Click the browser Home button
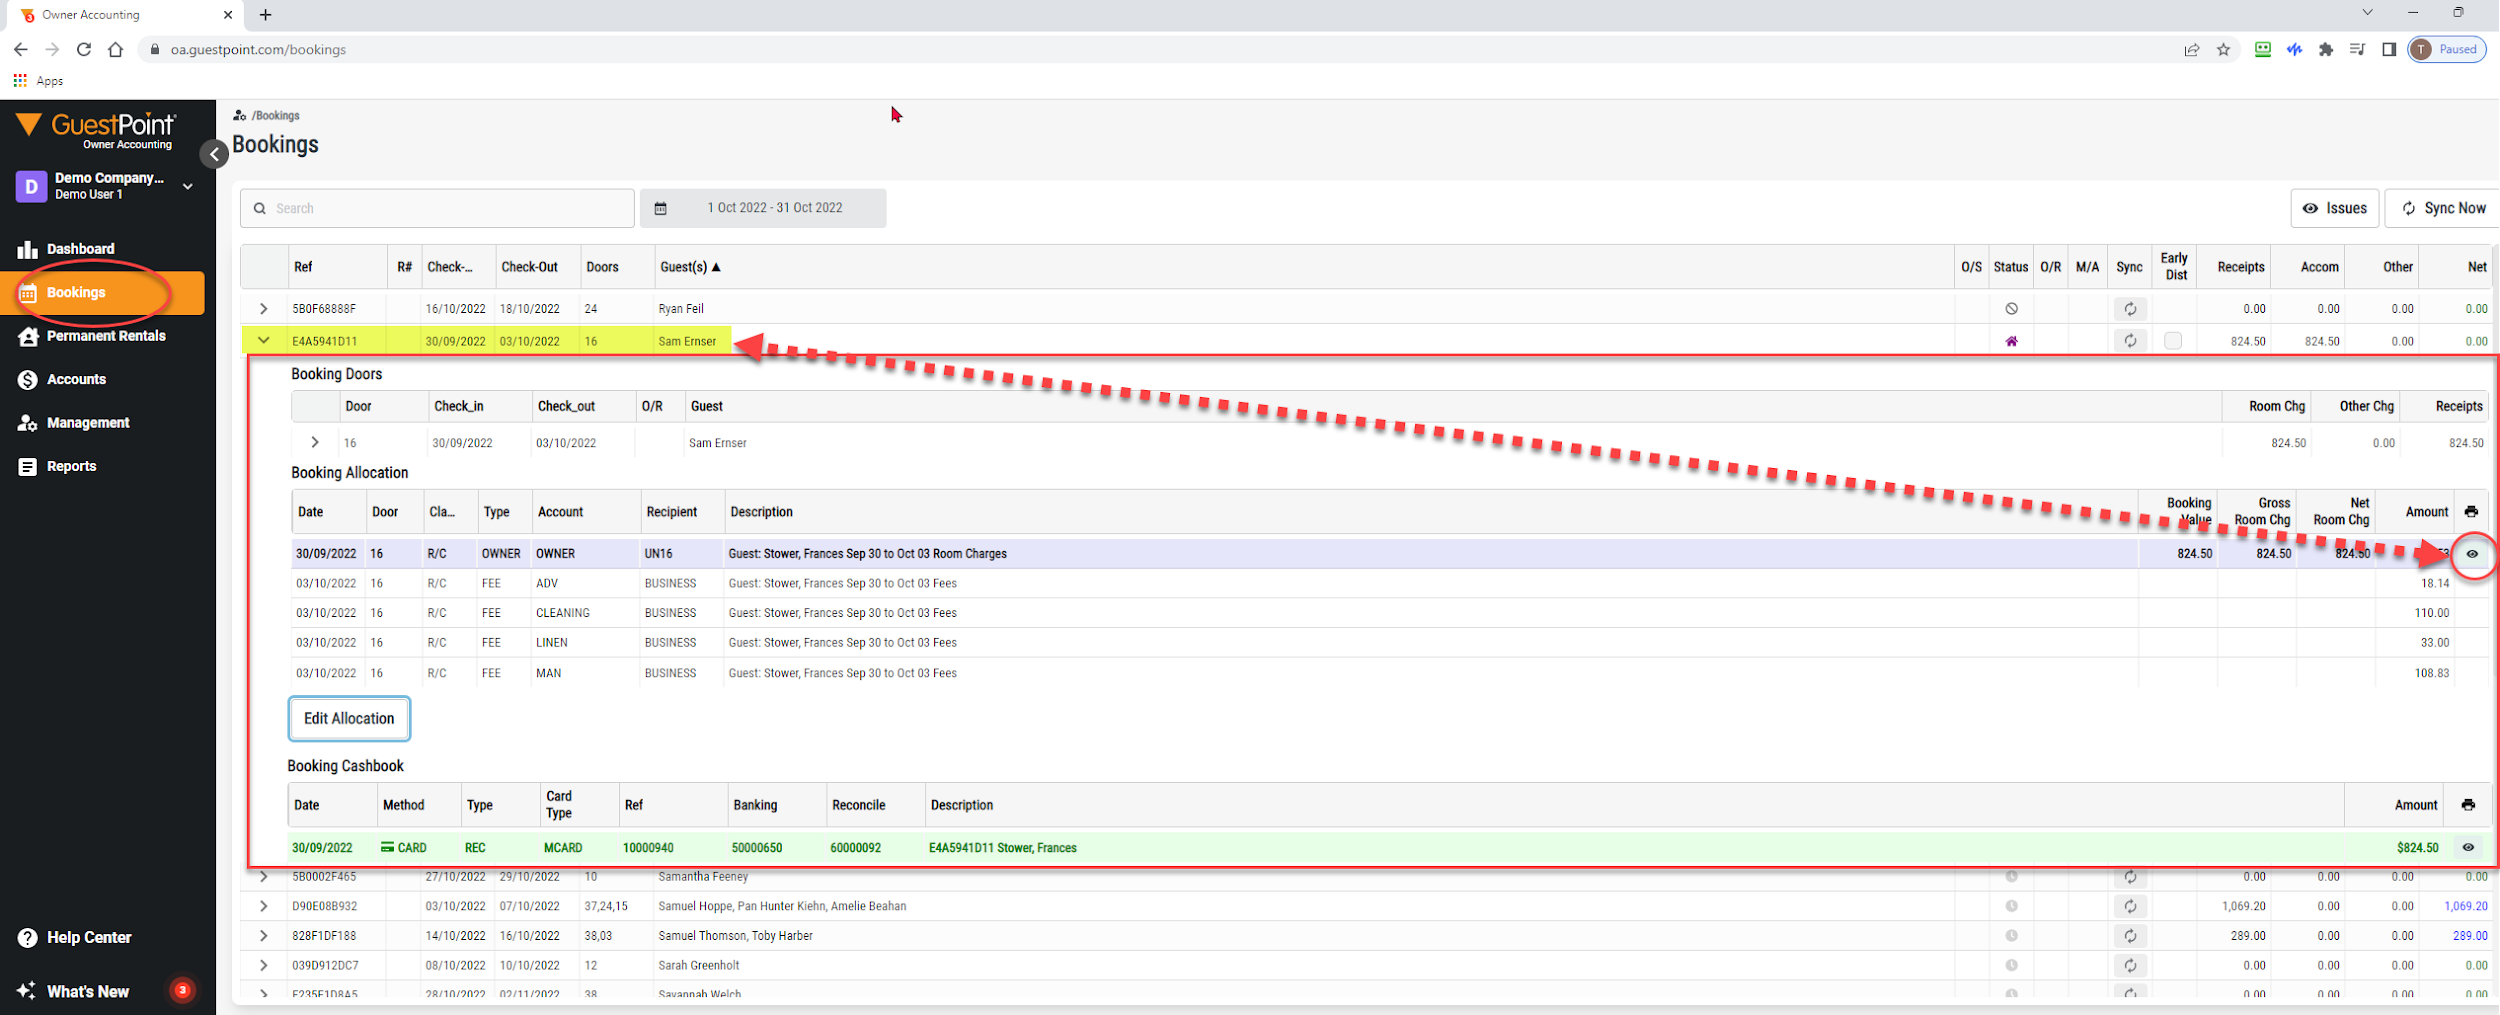Viewport: 2500px width, 1015px height. pos(116,49)
